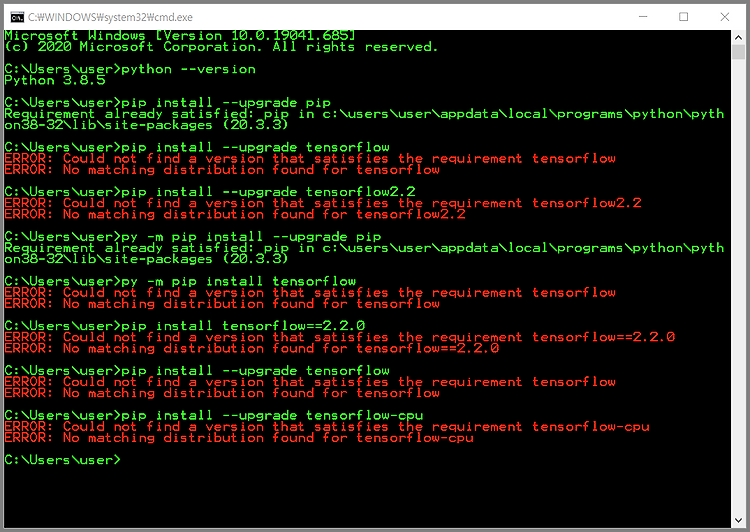
Task: Click the vertical scrollbar thumb
Action: click(x=738, y=52)
